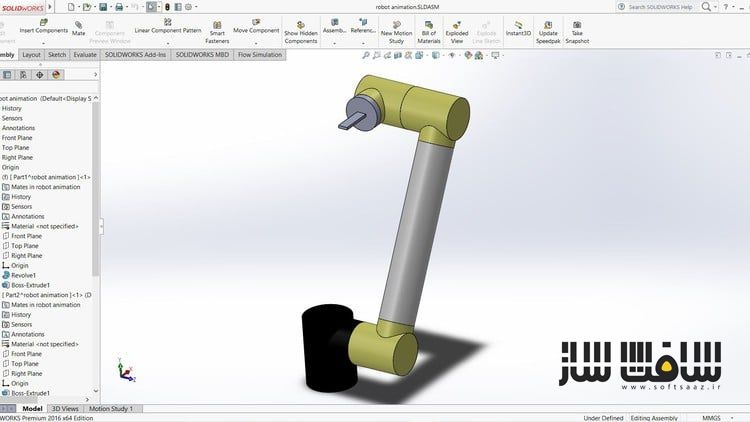Open the Options gear icon
Viewport: 750px width, 422px height.
(x=188, y=7)
